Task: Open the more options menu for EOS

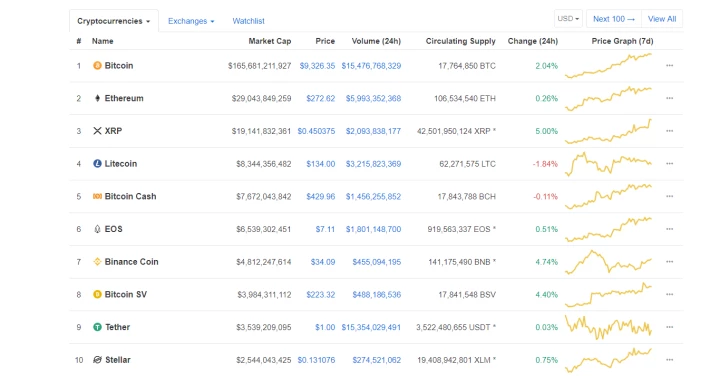Action: click(x=670, y=229)
